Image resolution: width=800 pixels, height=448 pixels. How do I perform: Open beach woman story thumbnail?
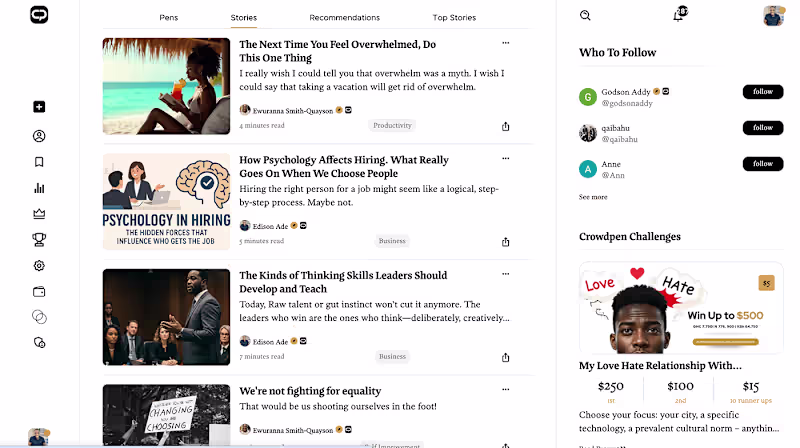coord(166,86)
